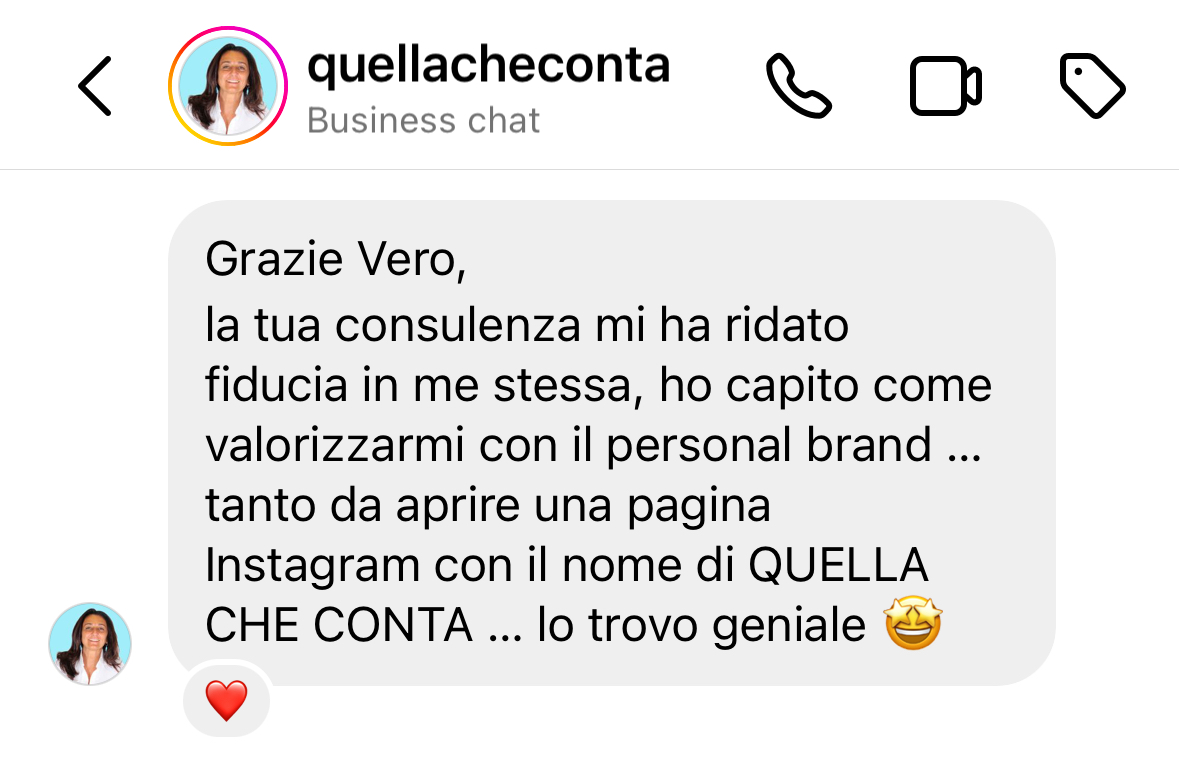Tap the word 'consulenza' in the message
This screenshot has width=1179, height=758.
pos(458,326)
